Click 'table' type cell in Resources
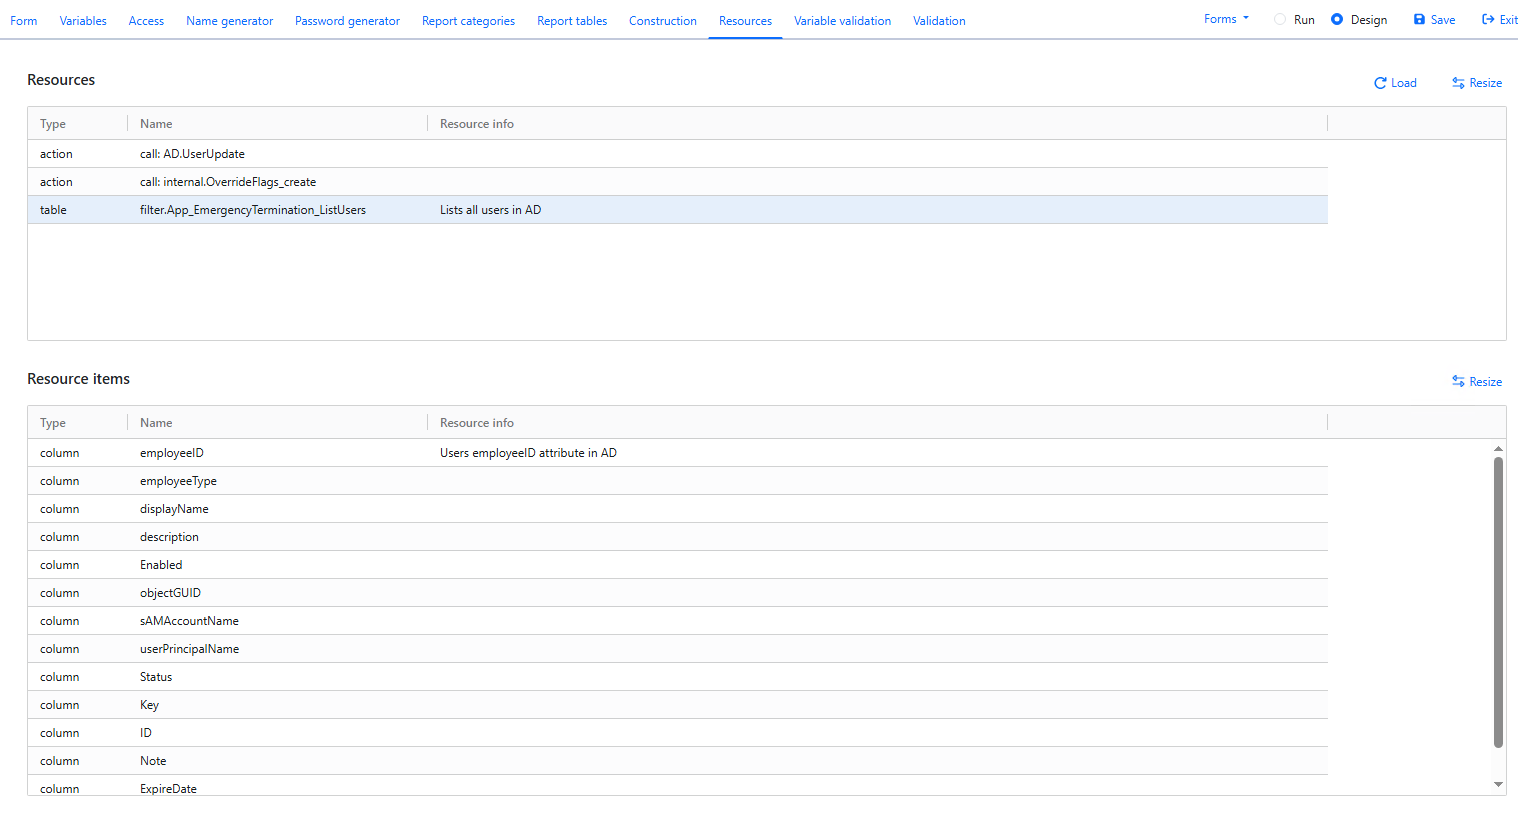 pyautogui.click(x=53, y=210)
